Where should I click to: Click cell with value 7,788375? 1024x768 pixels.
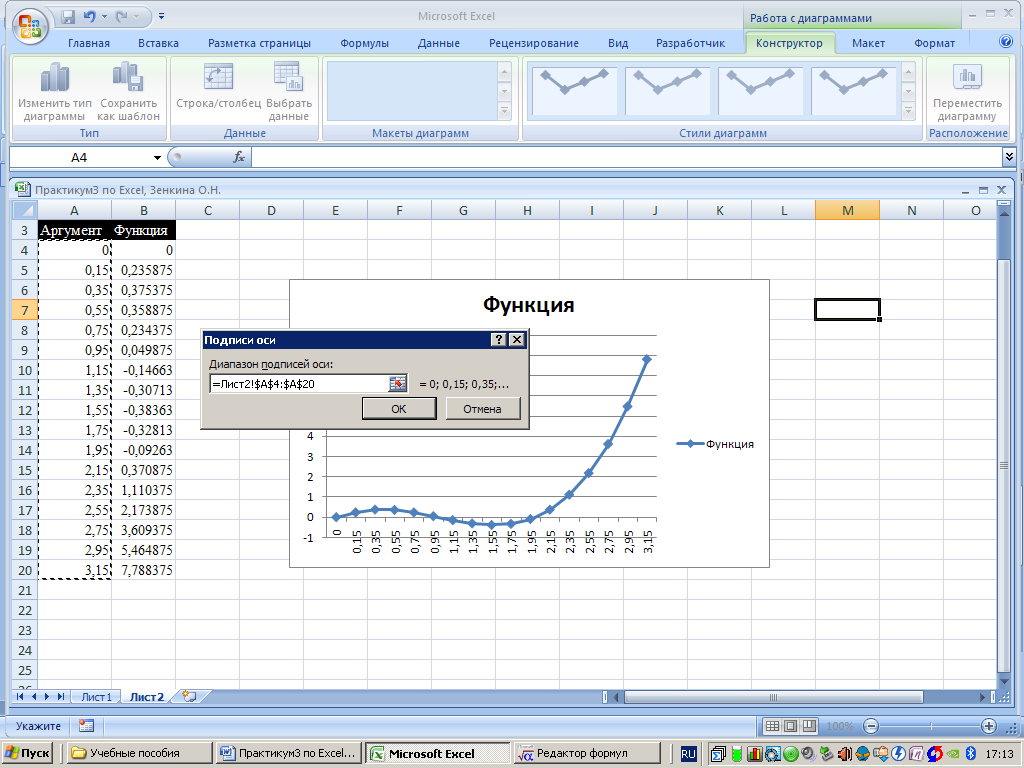point(143,570)
